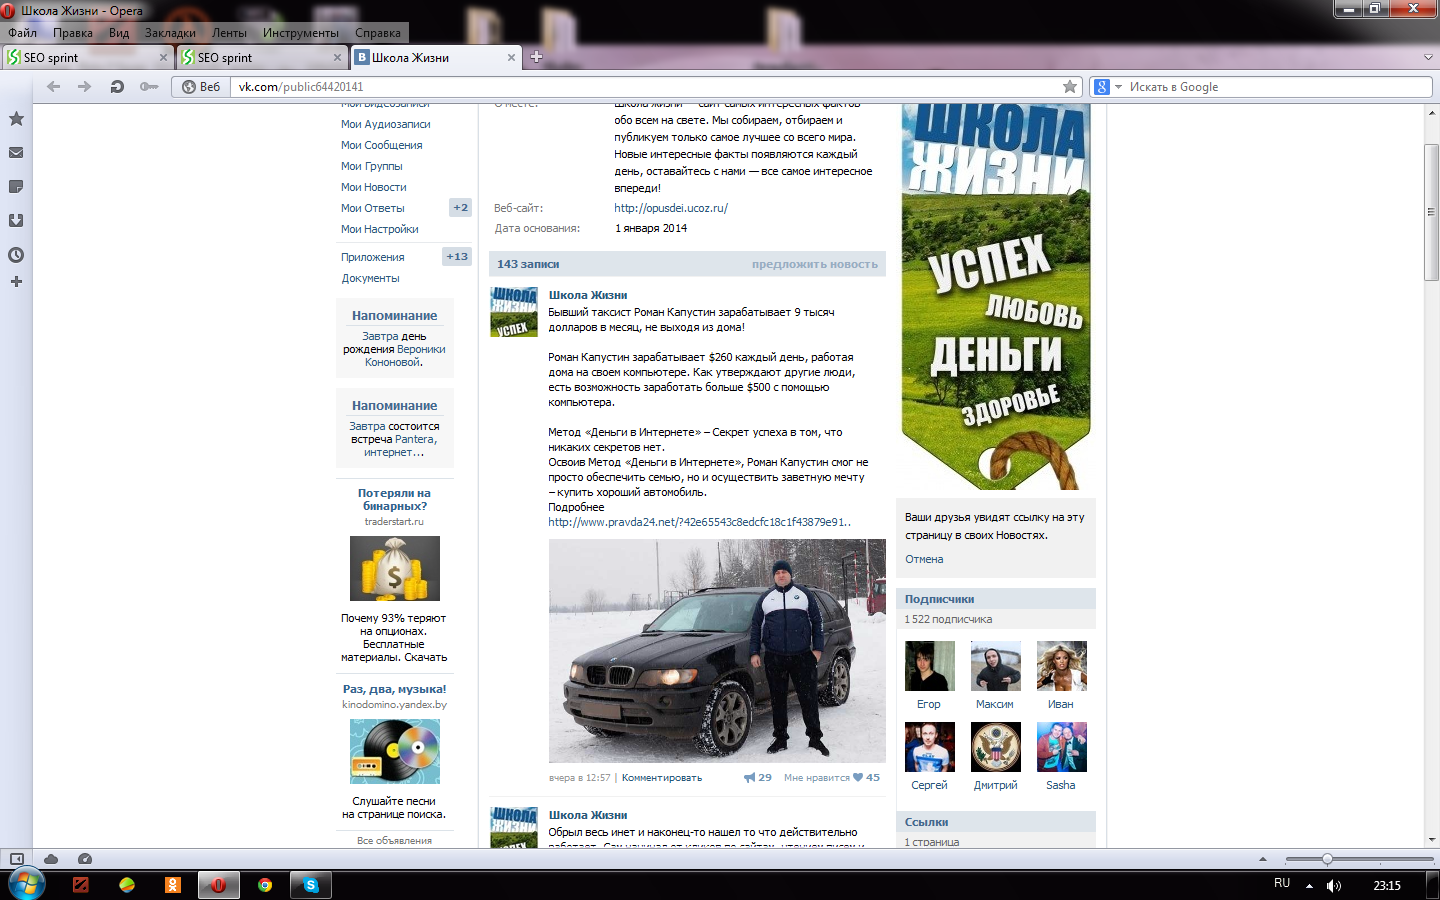Click the Google search engine icon
The image size is (1440, 900).
click(1102, 87)
